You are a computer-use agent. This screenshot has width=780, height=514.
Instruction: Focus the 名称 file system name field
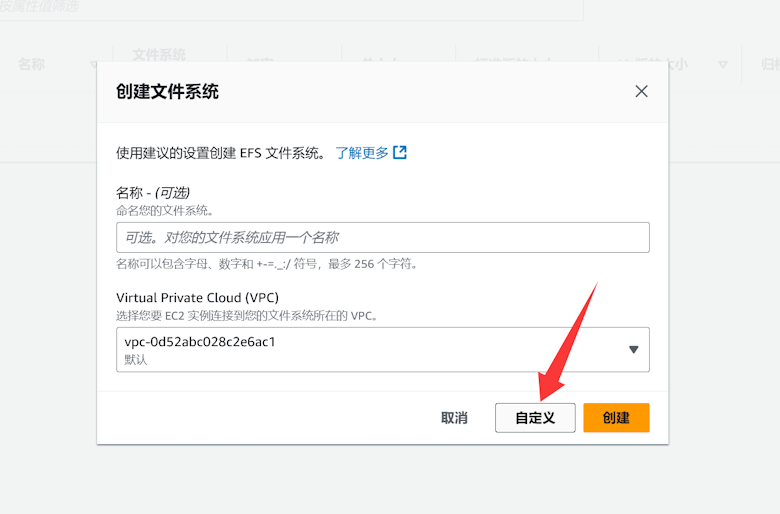(x=382, y=237)
